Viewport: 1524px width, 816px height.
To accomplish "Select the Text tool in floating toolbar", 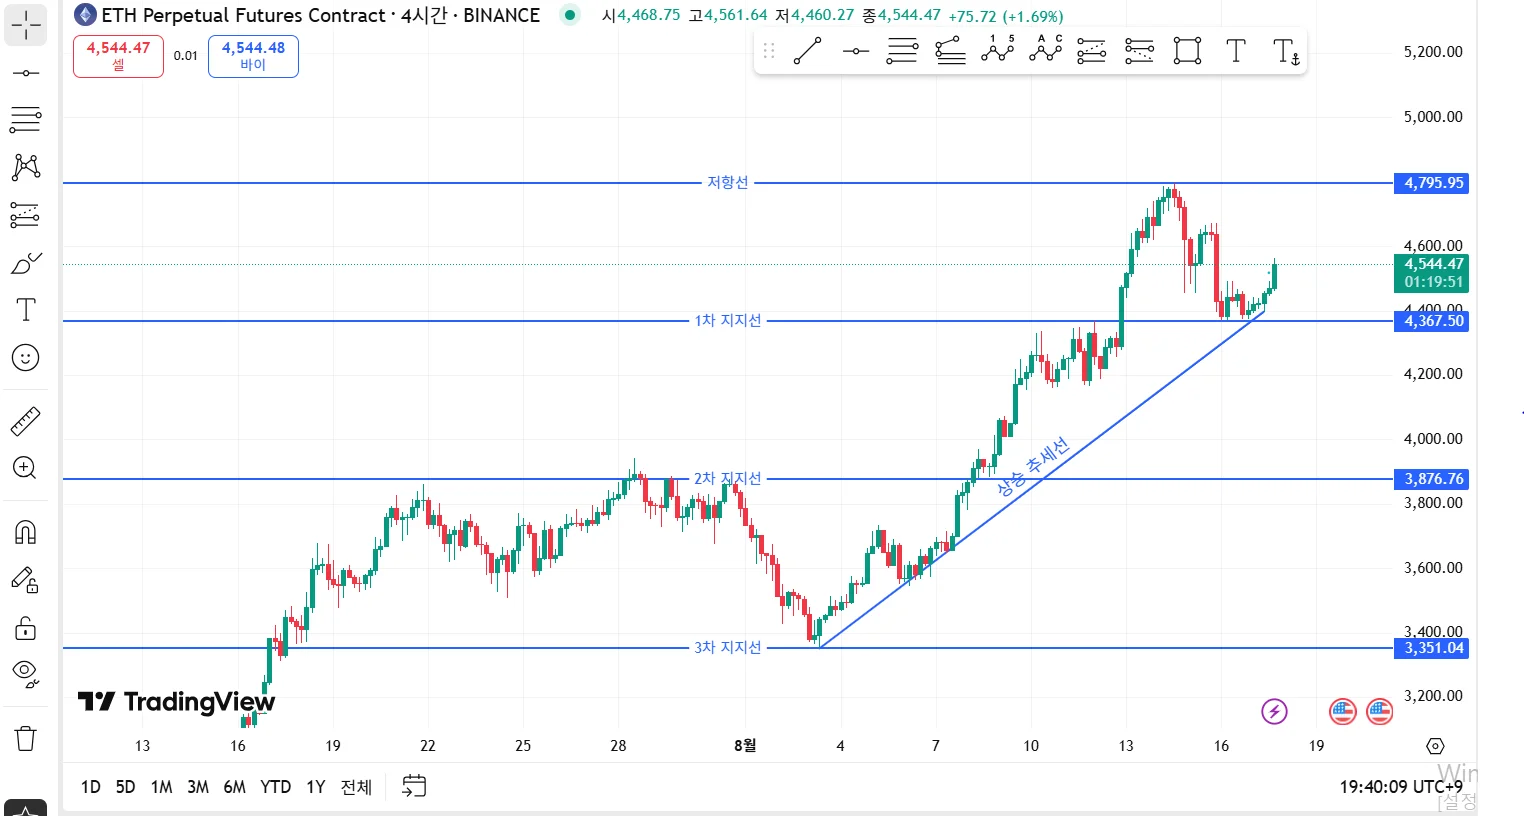I will [1236, 51].
